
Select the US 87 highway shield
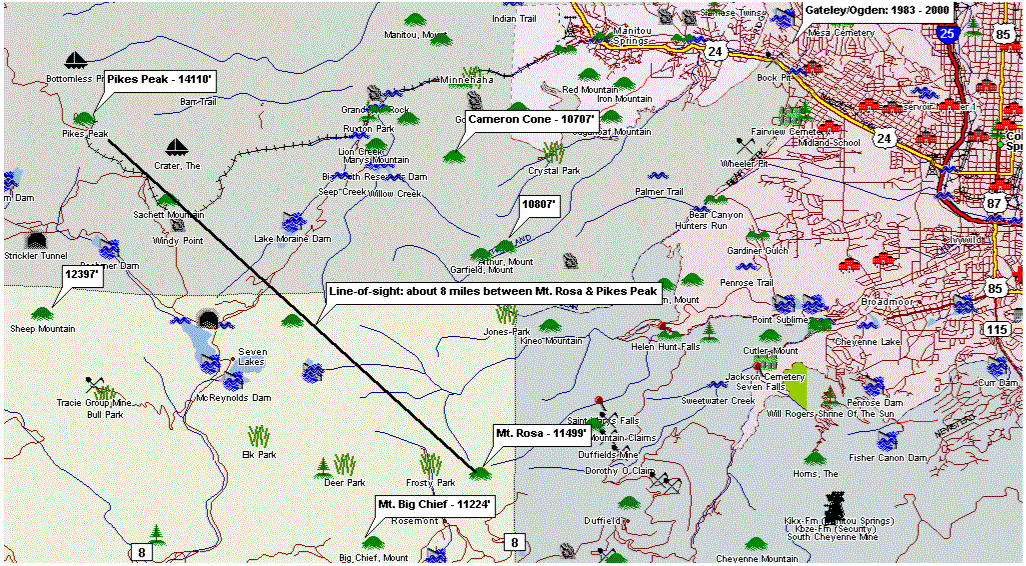coord(995,203)
